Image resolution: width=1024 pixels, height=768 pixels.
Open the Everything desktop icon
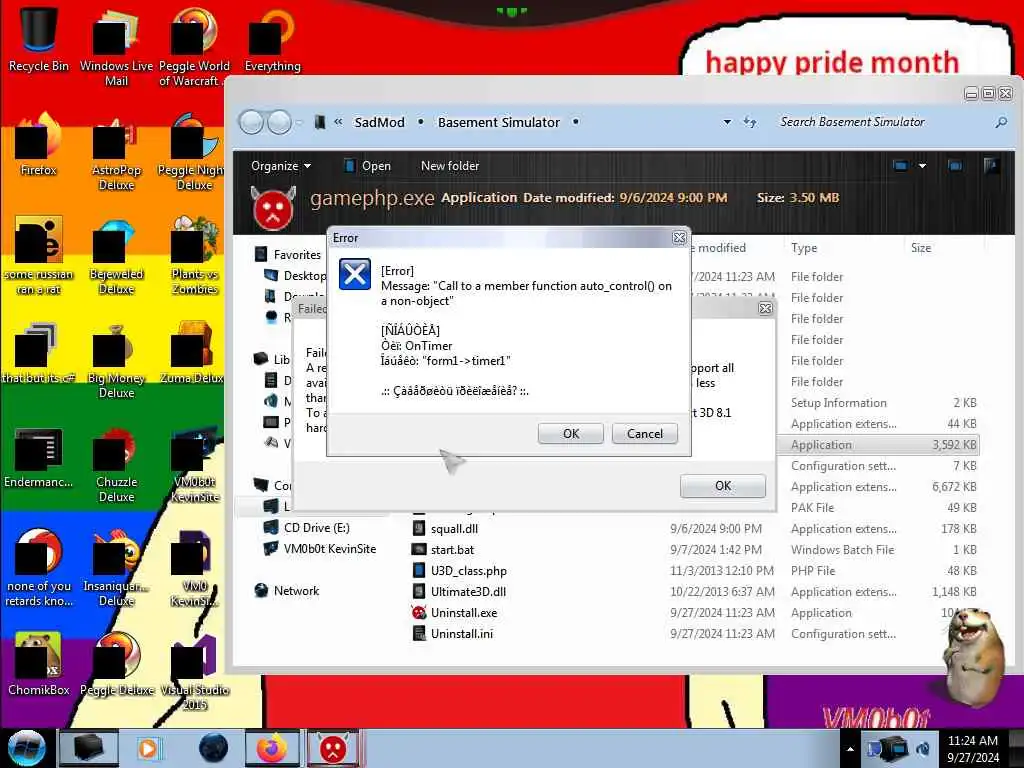point(272,40)
